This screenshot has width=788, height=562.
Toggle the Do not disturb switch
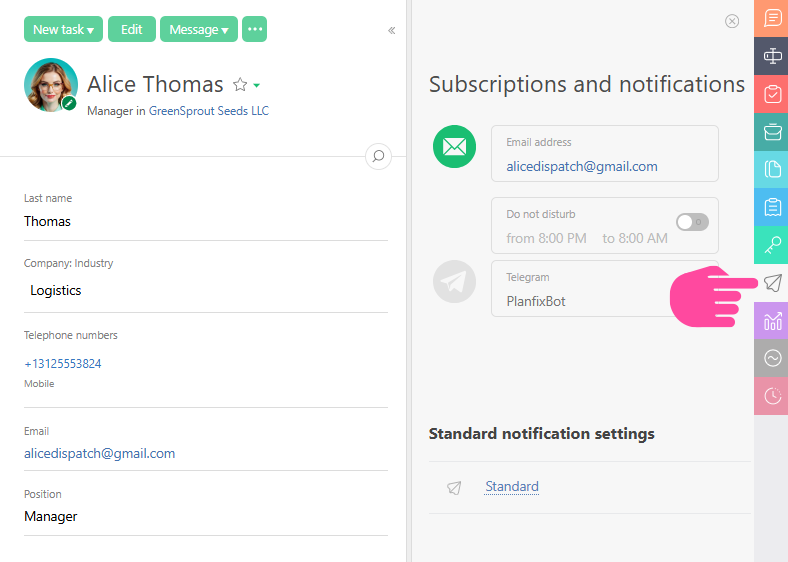click(692, 222)
